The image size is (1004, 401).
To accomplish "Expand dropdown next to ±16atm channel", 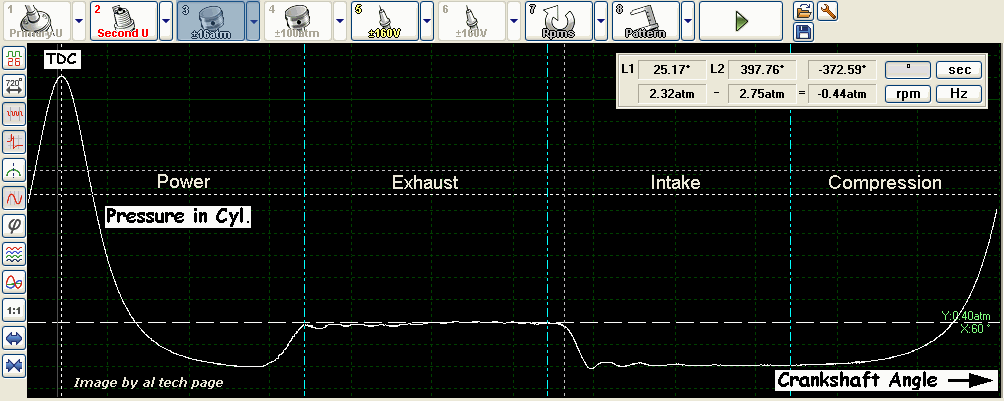I will 253,20.
